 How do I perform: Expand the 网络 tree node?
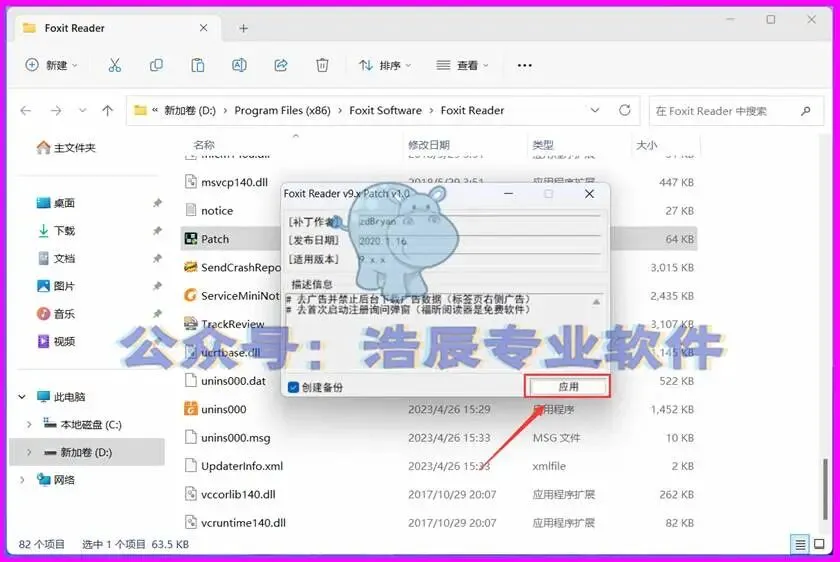[x=22, y=480]
